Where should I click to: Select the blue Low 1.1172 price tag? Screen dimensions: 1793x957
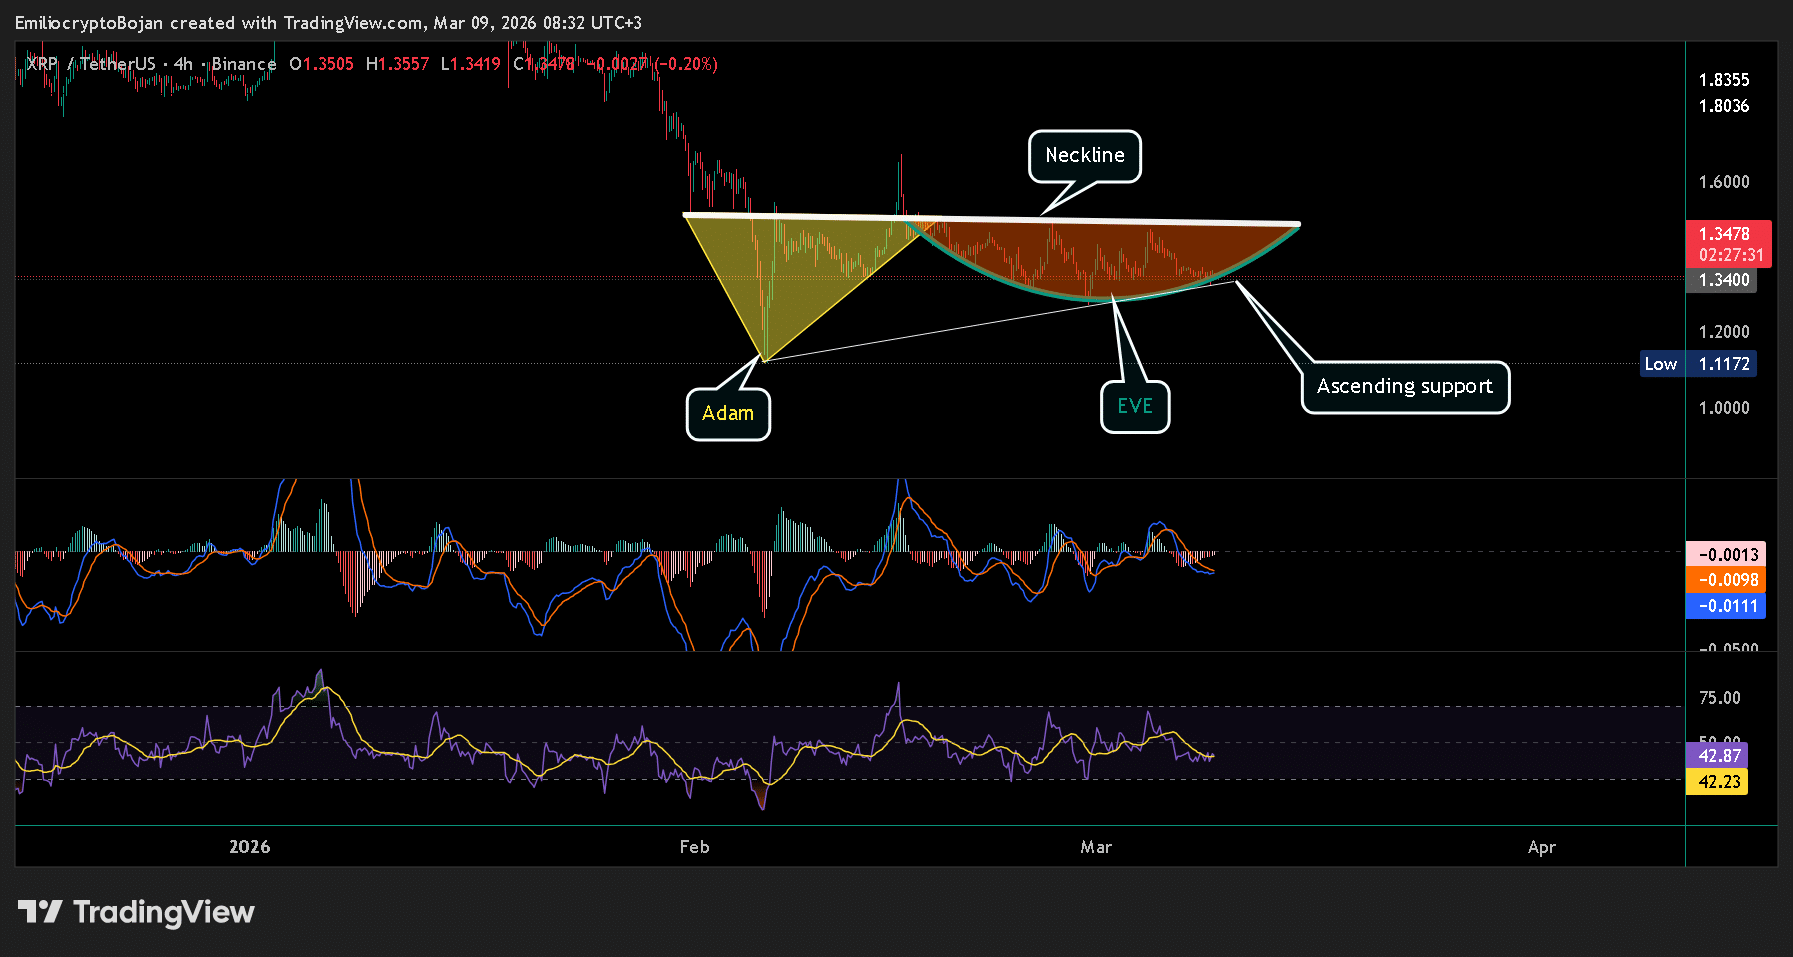pyautogui.click(x=1697, y=363)
